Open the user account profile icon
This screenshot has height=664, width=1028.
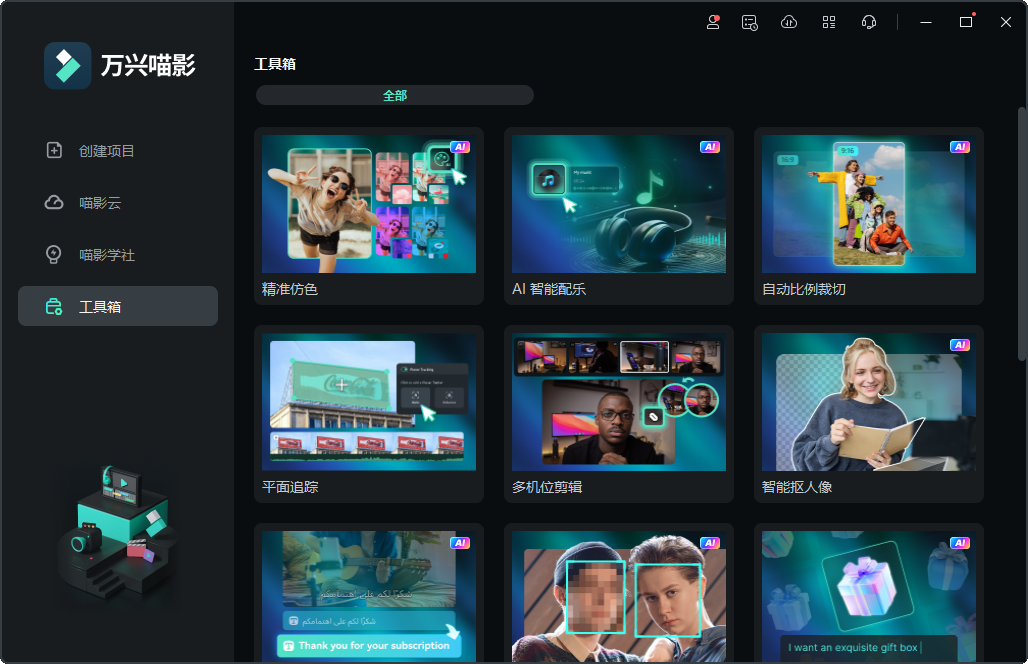click(713, 22)
